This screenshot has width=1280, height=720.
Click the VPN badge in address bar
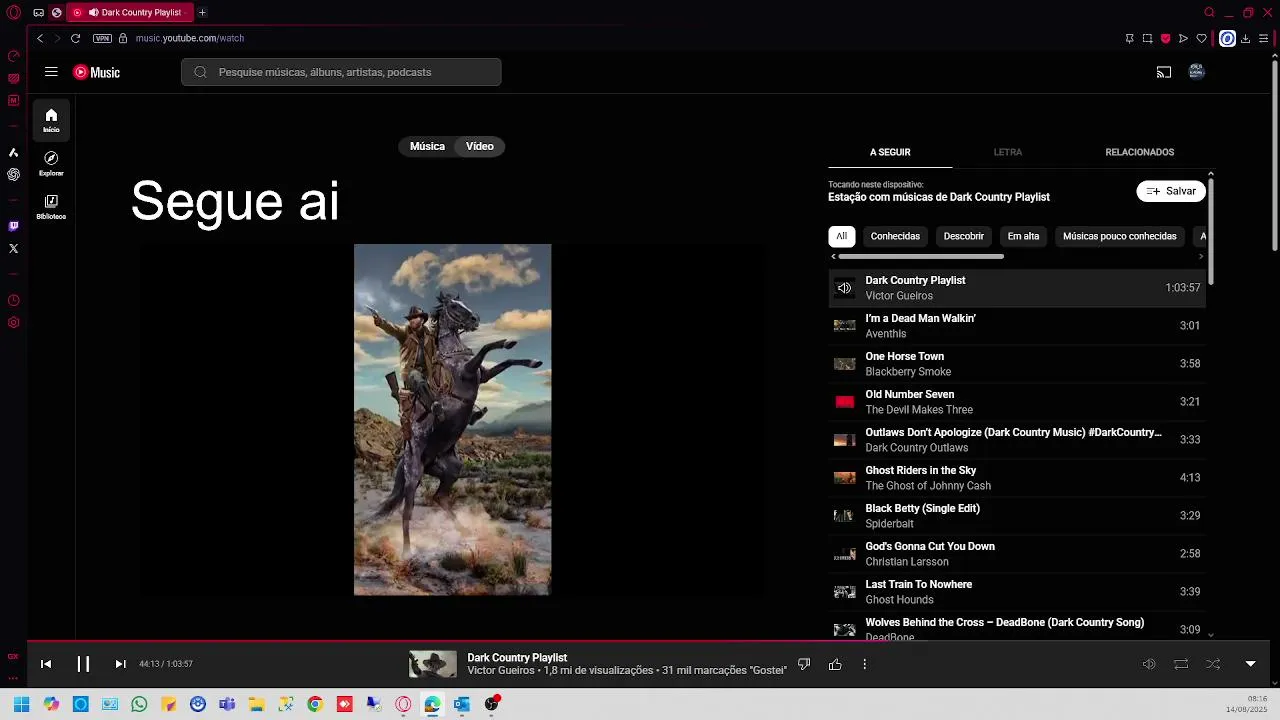[x=102, y=38]
